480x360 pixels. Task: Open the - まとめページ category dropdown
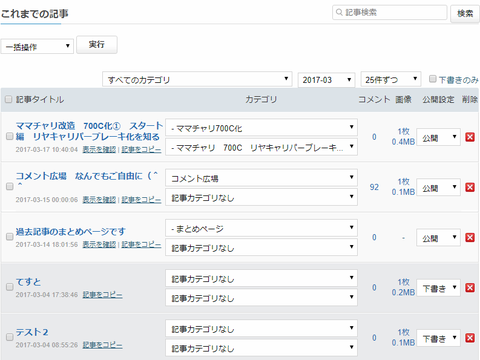coord(261,228)
